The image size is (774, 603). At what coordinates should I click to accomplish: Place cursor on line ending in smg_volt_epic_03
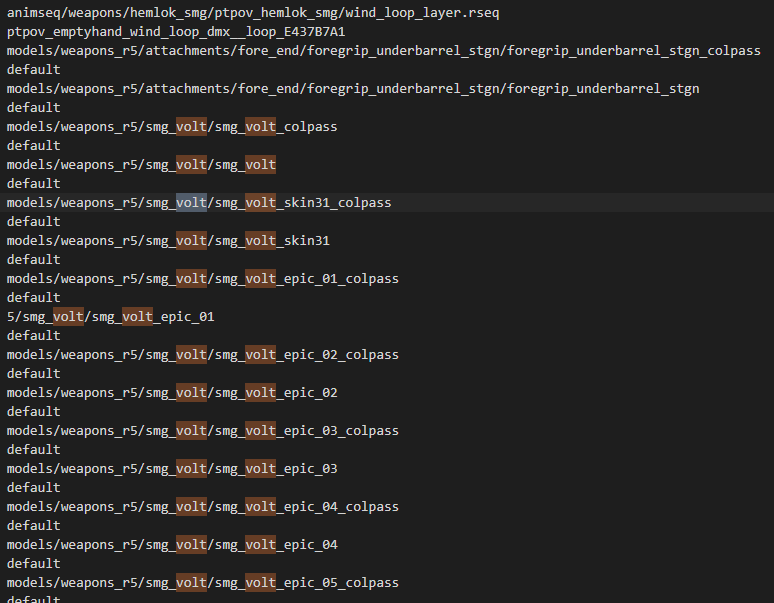(172, 469)
